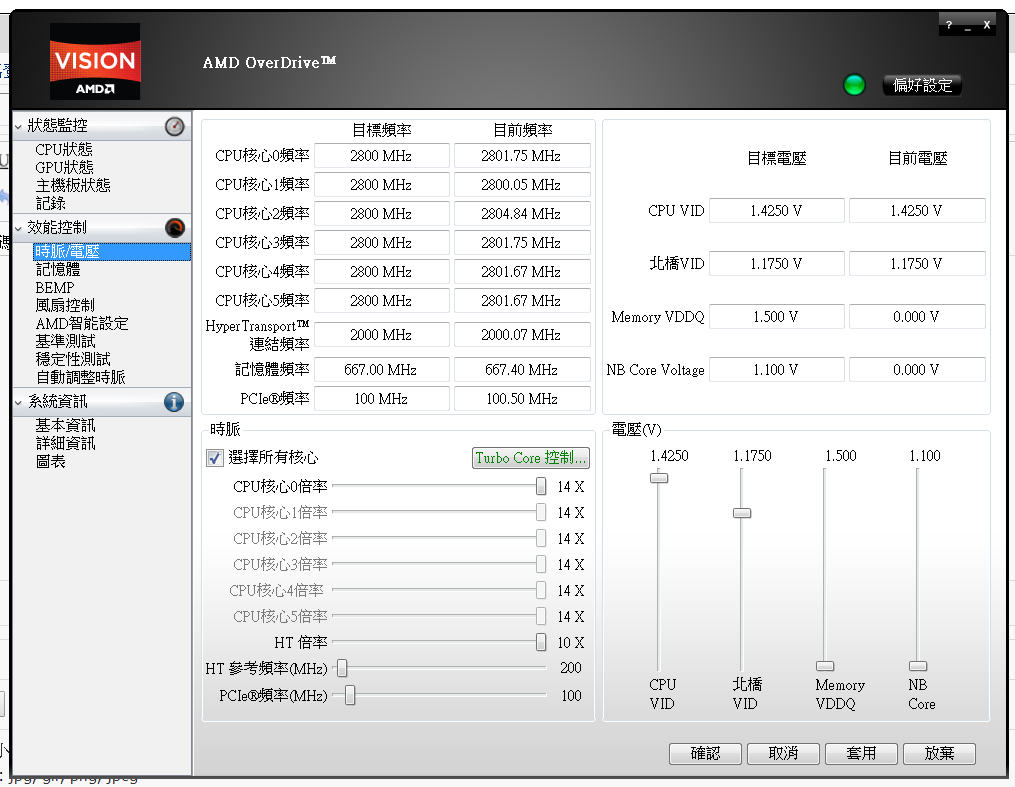Click the 目標電壓 column header
This screenshot has height=787, width=1015.
777,159
